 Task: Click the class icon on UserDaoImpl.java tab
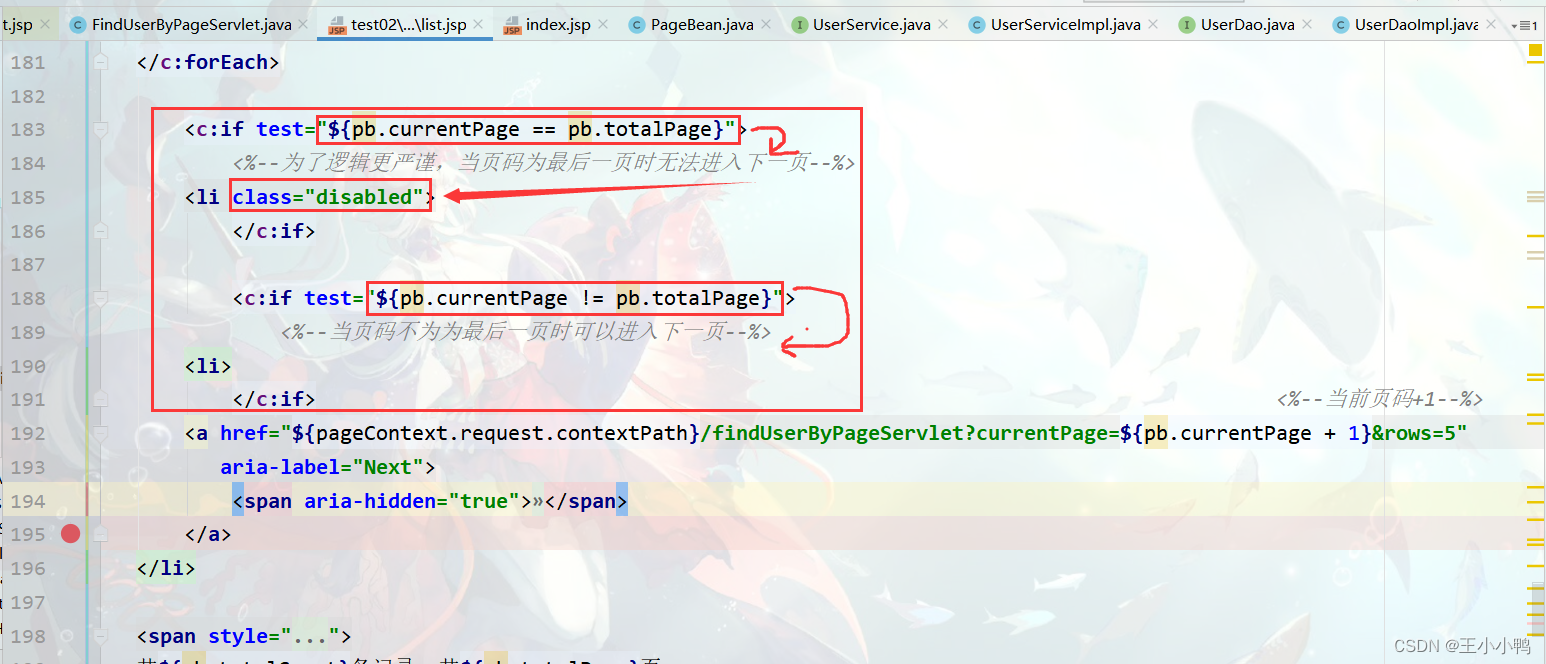click(x=1341, y=25)
